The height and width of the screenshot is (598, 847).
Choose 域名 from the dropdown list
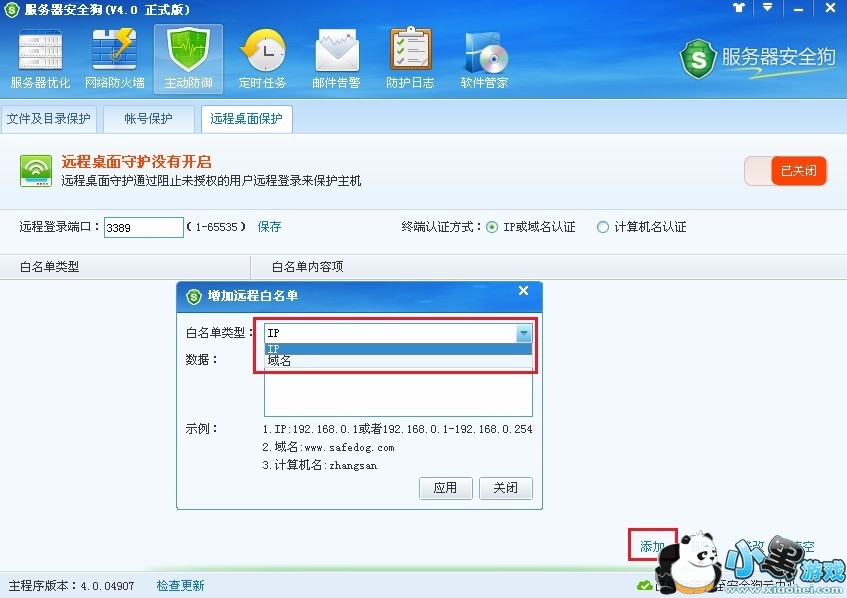pos(398,361)
